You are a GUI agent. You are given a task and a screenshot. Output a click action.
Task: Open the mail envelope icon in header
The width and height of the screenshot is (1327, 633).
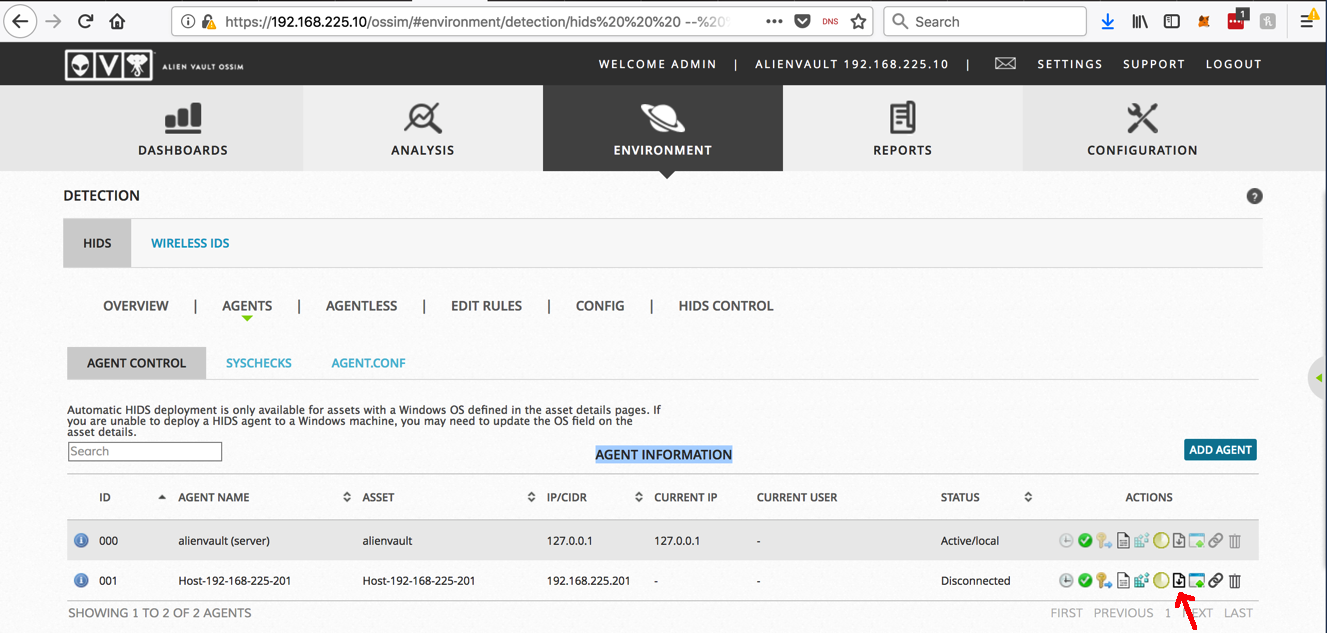coord(1005,63)
